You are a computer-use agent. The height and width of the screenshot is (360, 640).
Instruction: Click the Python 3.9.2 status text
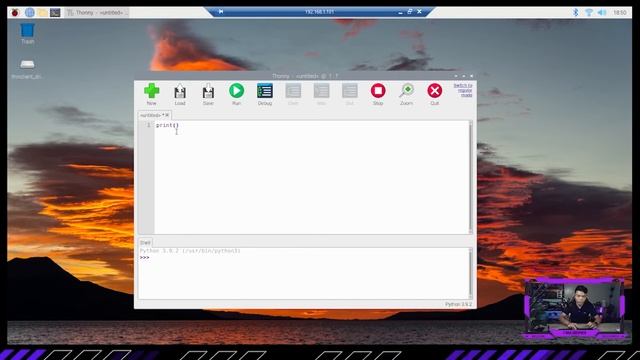point(458,304)
